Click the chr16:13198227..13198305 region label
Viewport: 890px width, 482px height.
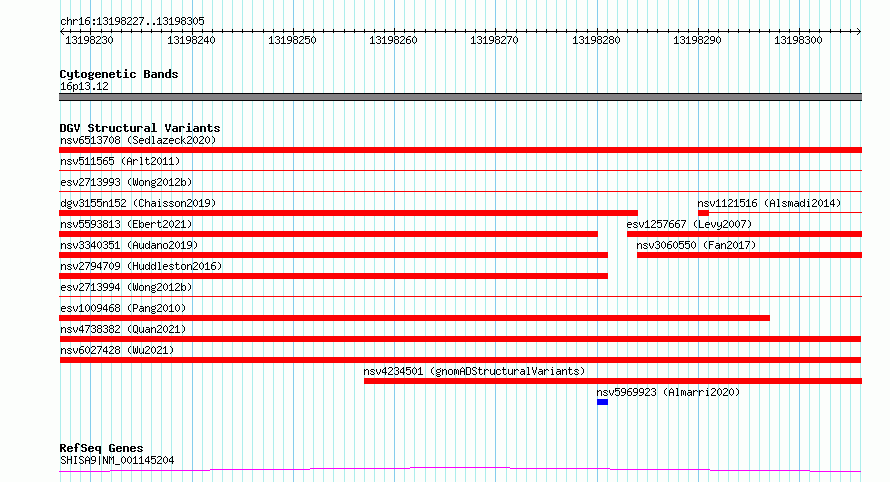132,21
